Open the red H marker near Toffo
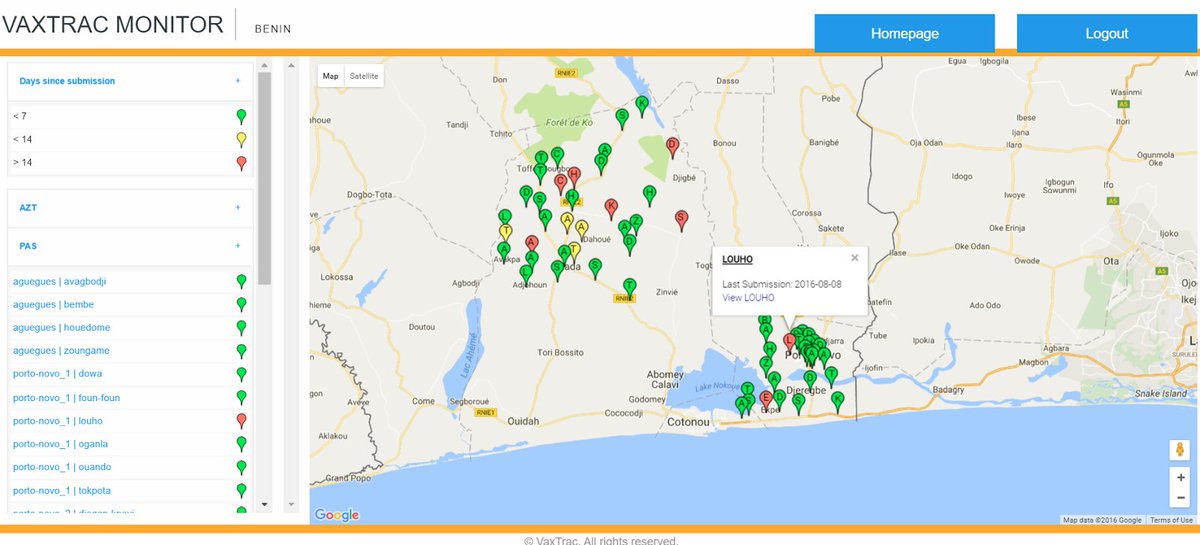 click(x=574, y=177)
